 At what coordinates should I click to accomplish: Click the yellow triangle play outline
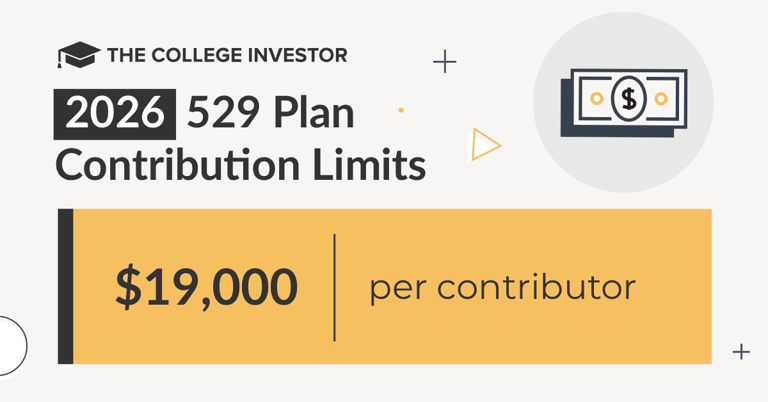tap(485, 145)
